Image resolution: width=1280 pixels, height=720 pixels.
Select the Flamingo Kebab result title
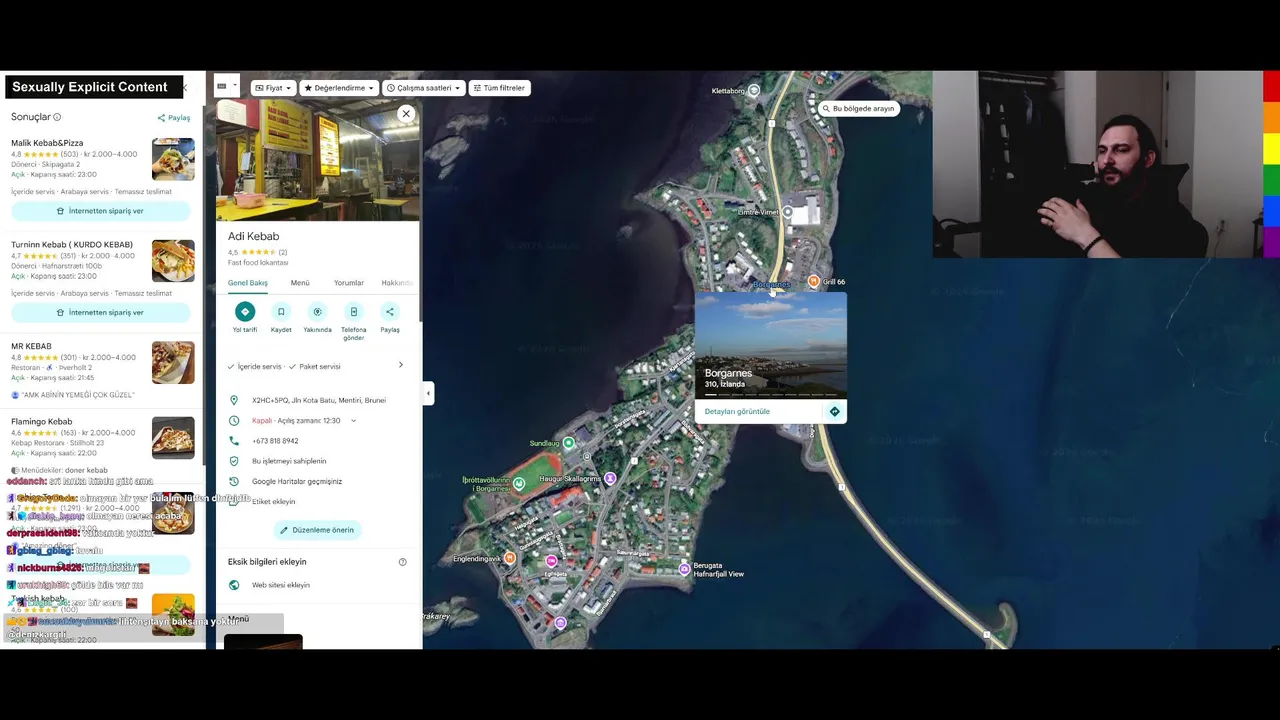coord(42,422)
